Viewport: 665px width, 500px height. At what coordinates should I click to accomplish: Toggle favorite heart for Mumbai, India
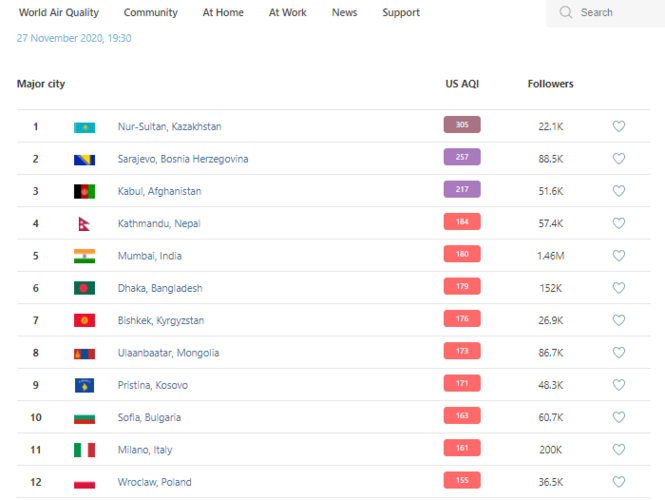619,256
